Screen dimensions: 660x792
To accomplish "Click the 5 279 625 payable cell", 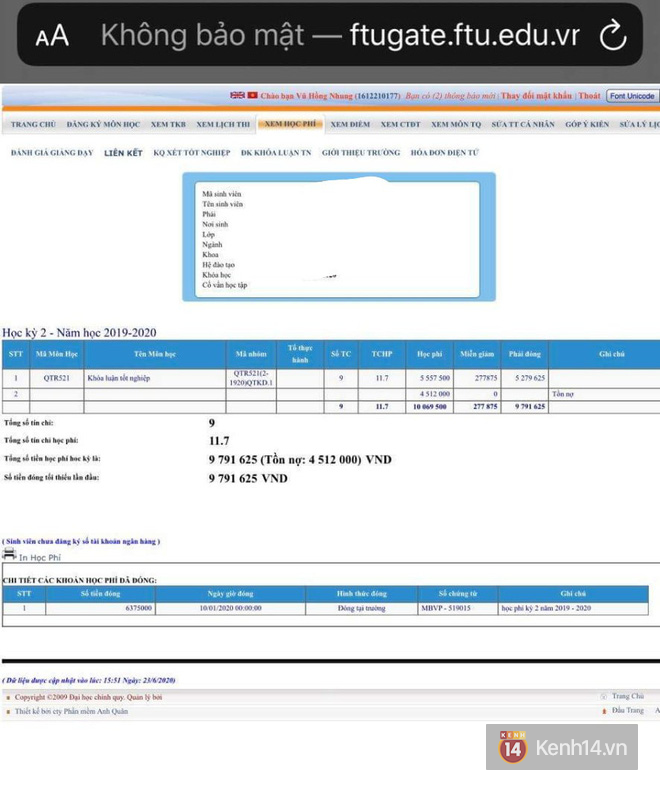I will pos(525,378).
